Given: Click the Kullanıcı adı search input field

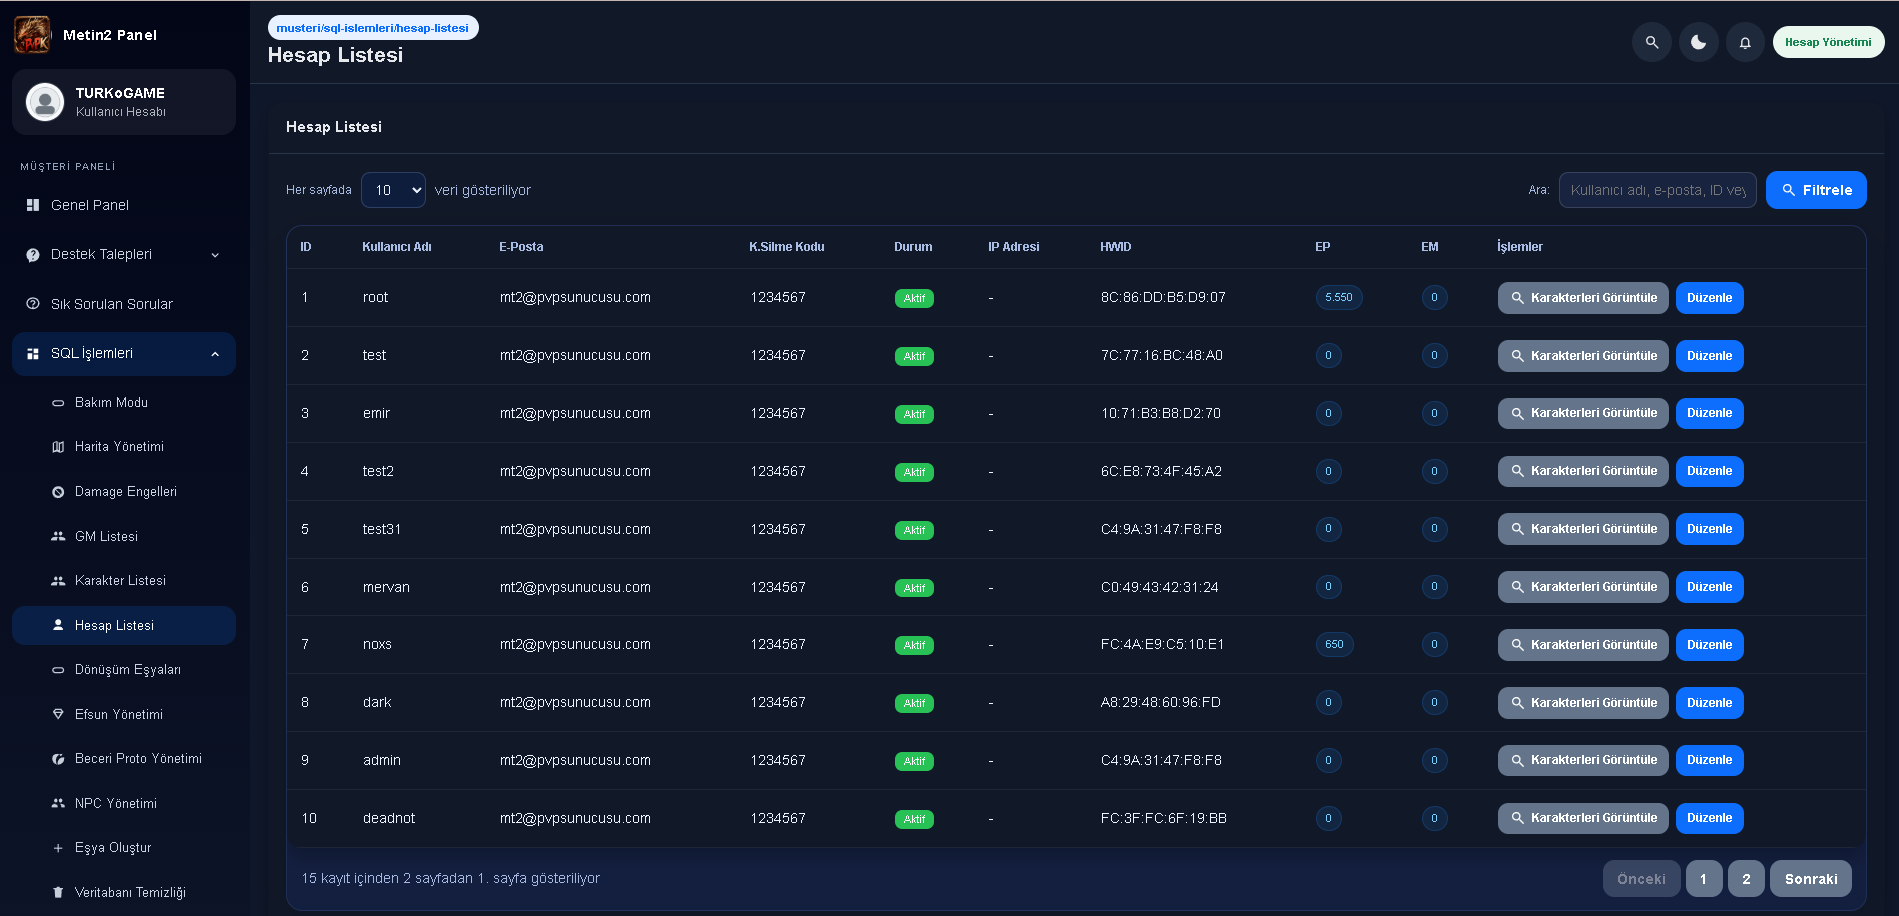Looking at the screenshot, I should click(1657, 190).
